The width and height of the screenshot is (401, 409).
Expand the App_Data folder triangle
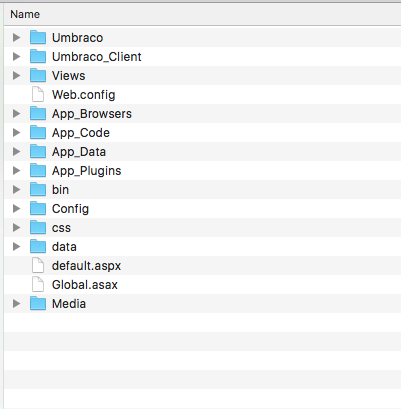[x=16, y=152]
